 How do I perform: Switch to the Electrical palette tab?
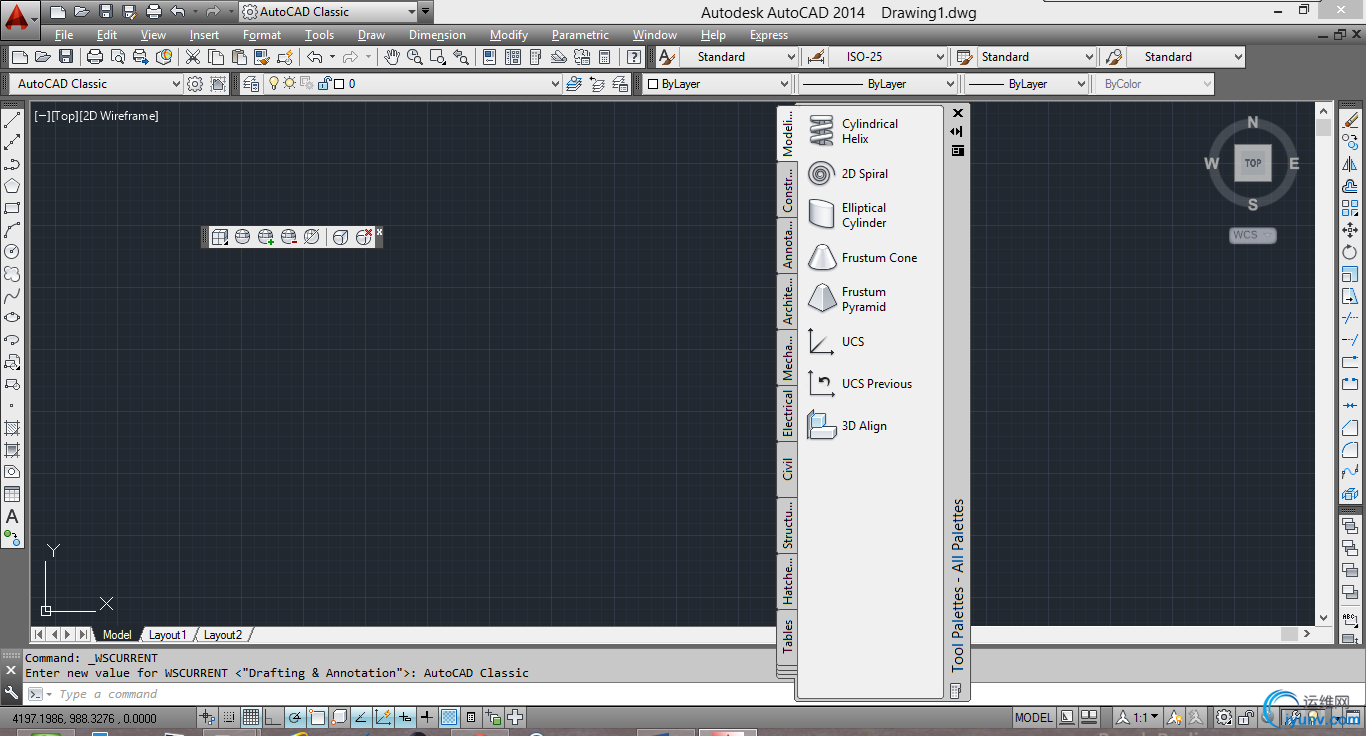[x=787, y=414]
